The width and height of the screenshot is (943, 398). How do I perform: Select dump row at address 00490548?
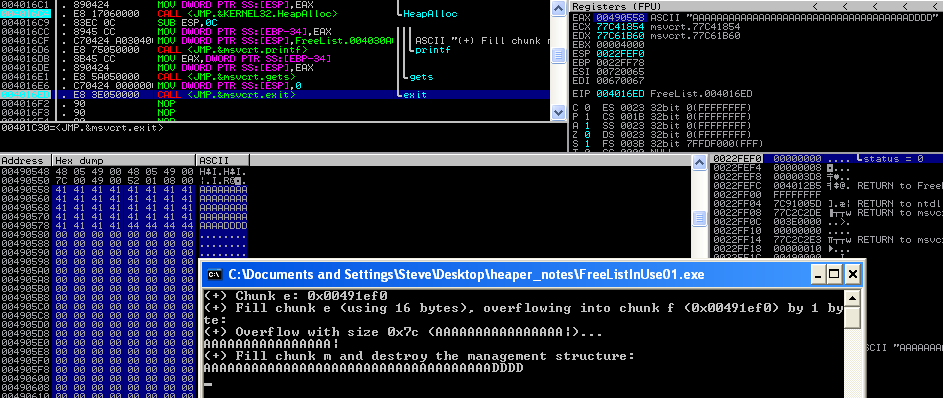tap(124, 172)
